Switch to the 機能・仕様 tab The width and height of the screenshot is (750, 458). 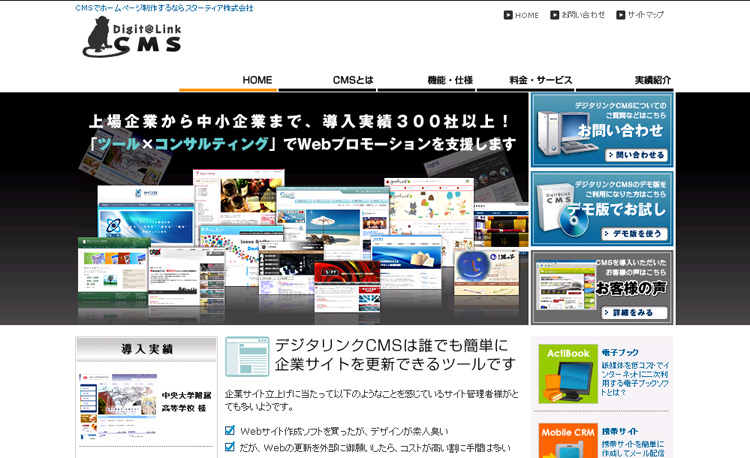[x=450, y=80]
